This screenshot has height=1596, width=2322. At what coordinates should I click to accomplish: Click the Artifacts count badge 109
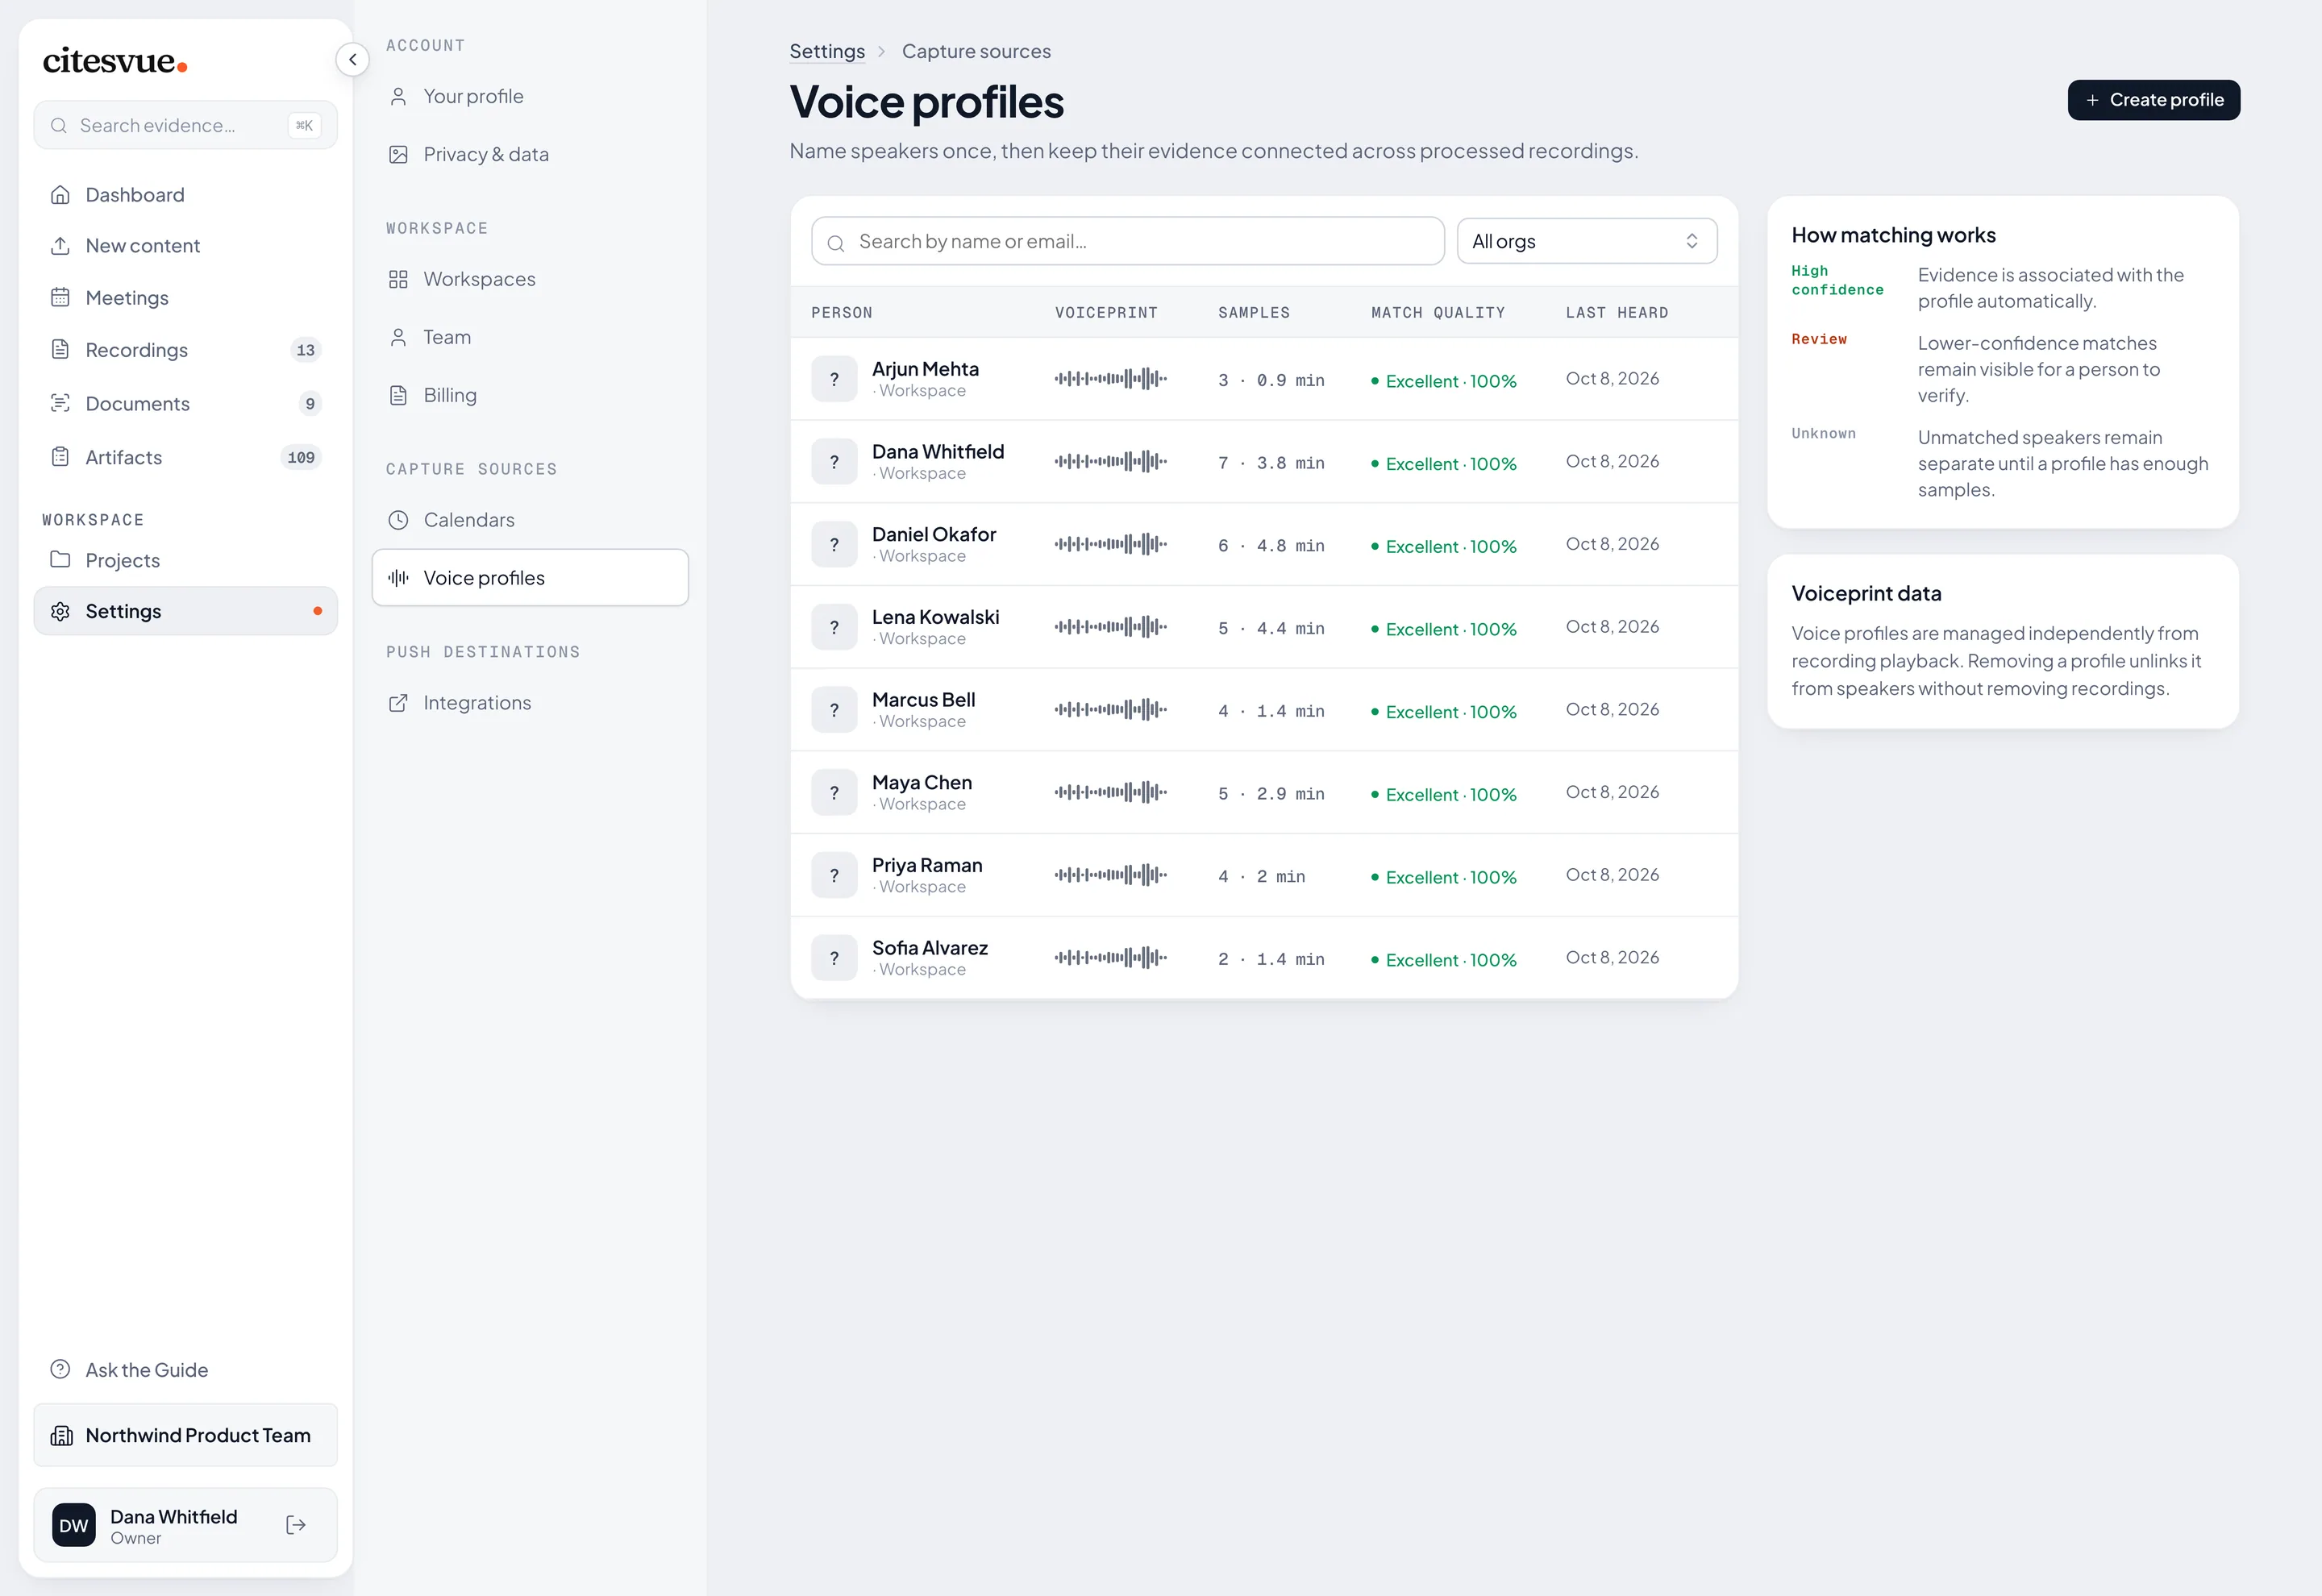301,457
